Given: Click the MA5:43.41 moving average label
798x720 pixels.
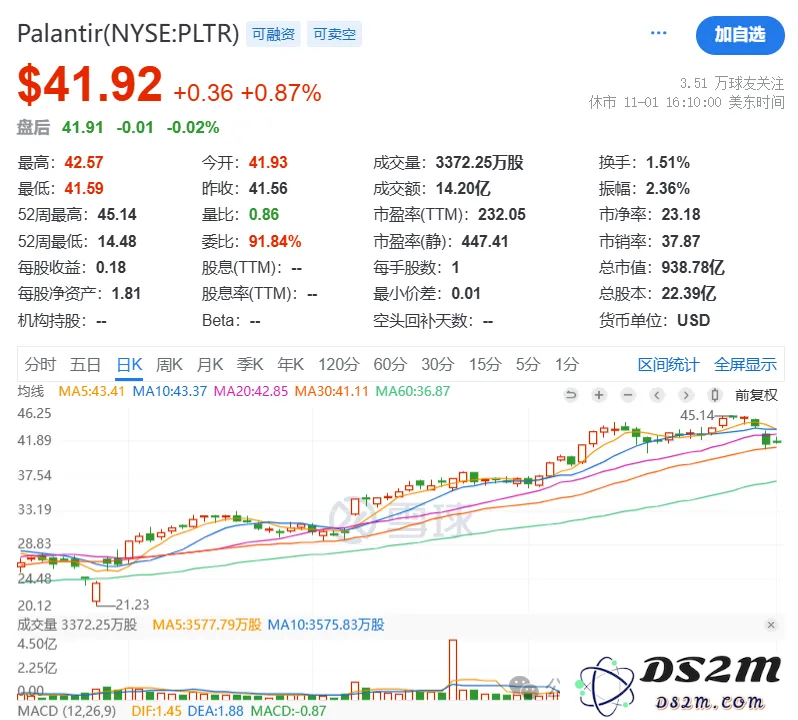Looking at the screenshot, I should [92, 391].
